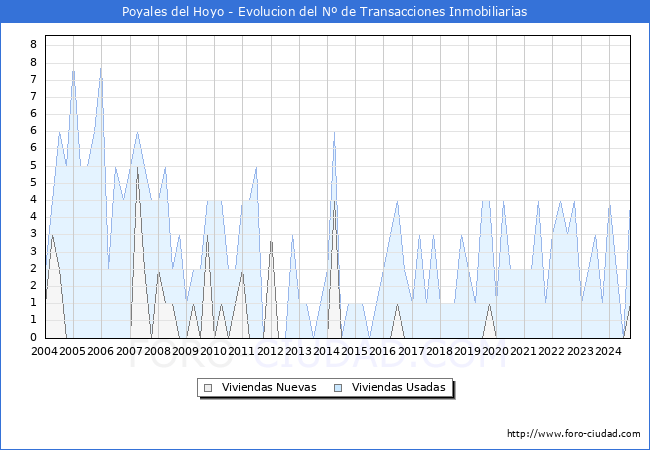Select the Viviendas Nuevas legend label

pos(269,387)
